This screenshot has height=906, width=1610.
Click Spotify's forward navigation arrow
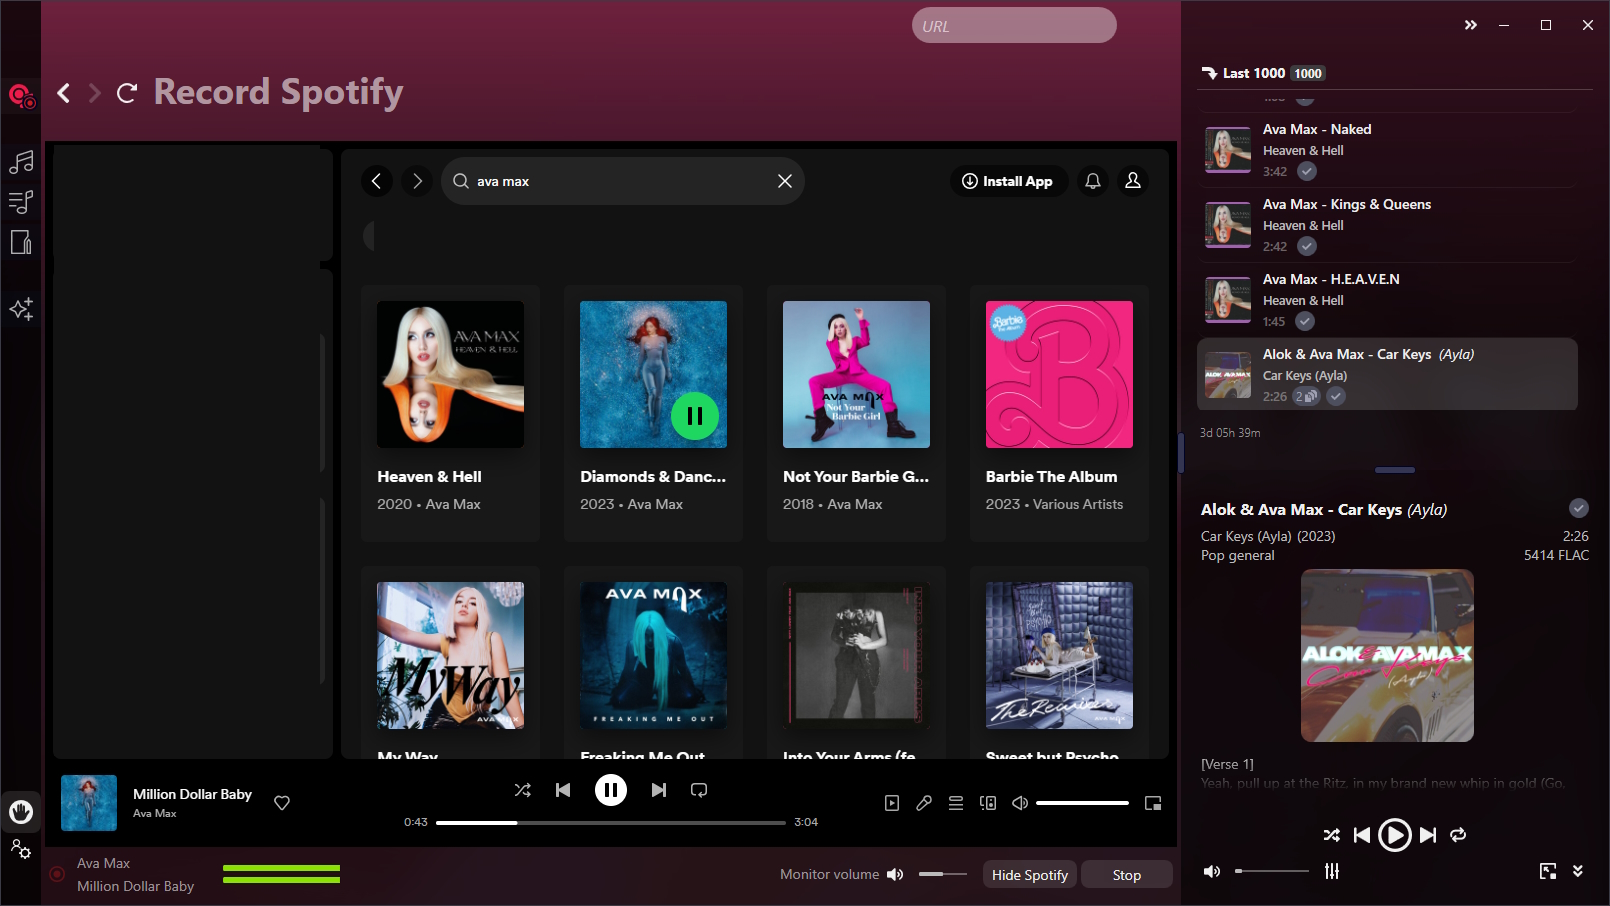coord(417,181)
